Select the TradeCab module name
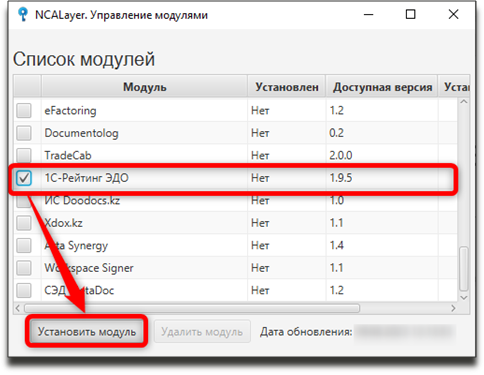Viewport: 484px width, 375px height. (x=68, y=155)
